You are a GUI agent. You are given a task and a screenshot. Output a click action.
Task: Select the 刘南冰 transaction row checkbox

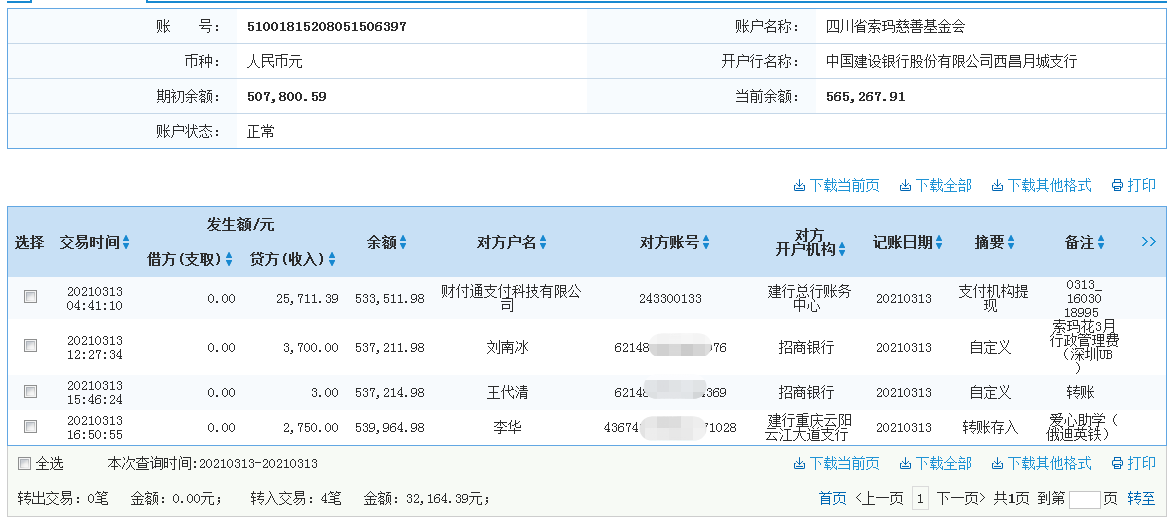pyautogui.click(x=30, y=346)
